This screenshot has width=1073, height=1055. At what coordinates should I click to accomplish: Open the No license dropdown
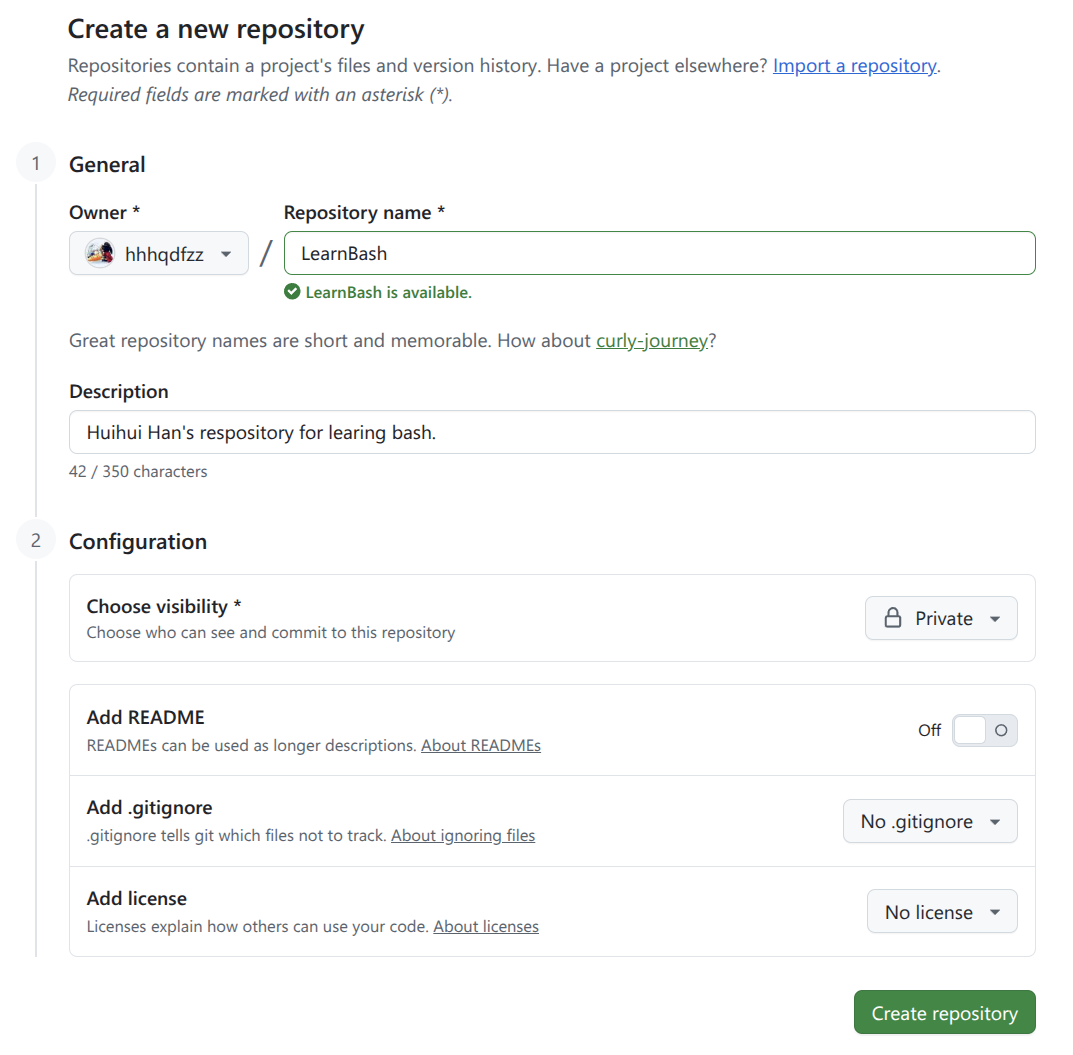point(942,911)
